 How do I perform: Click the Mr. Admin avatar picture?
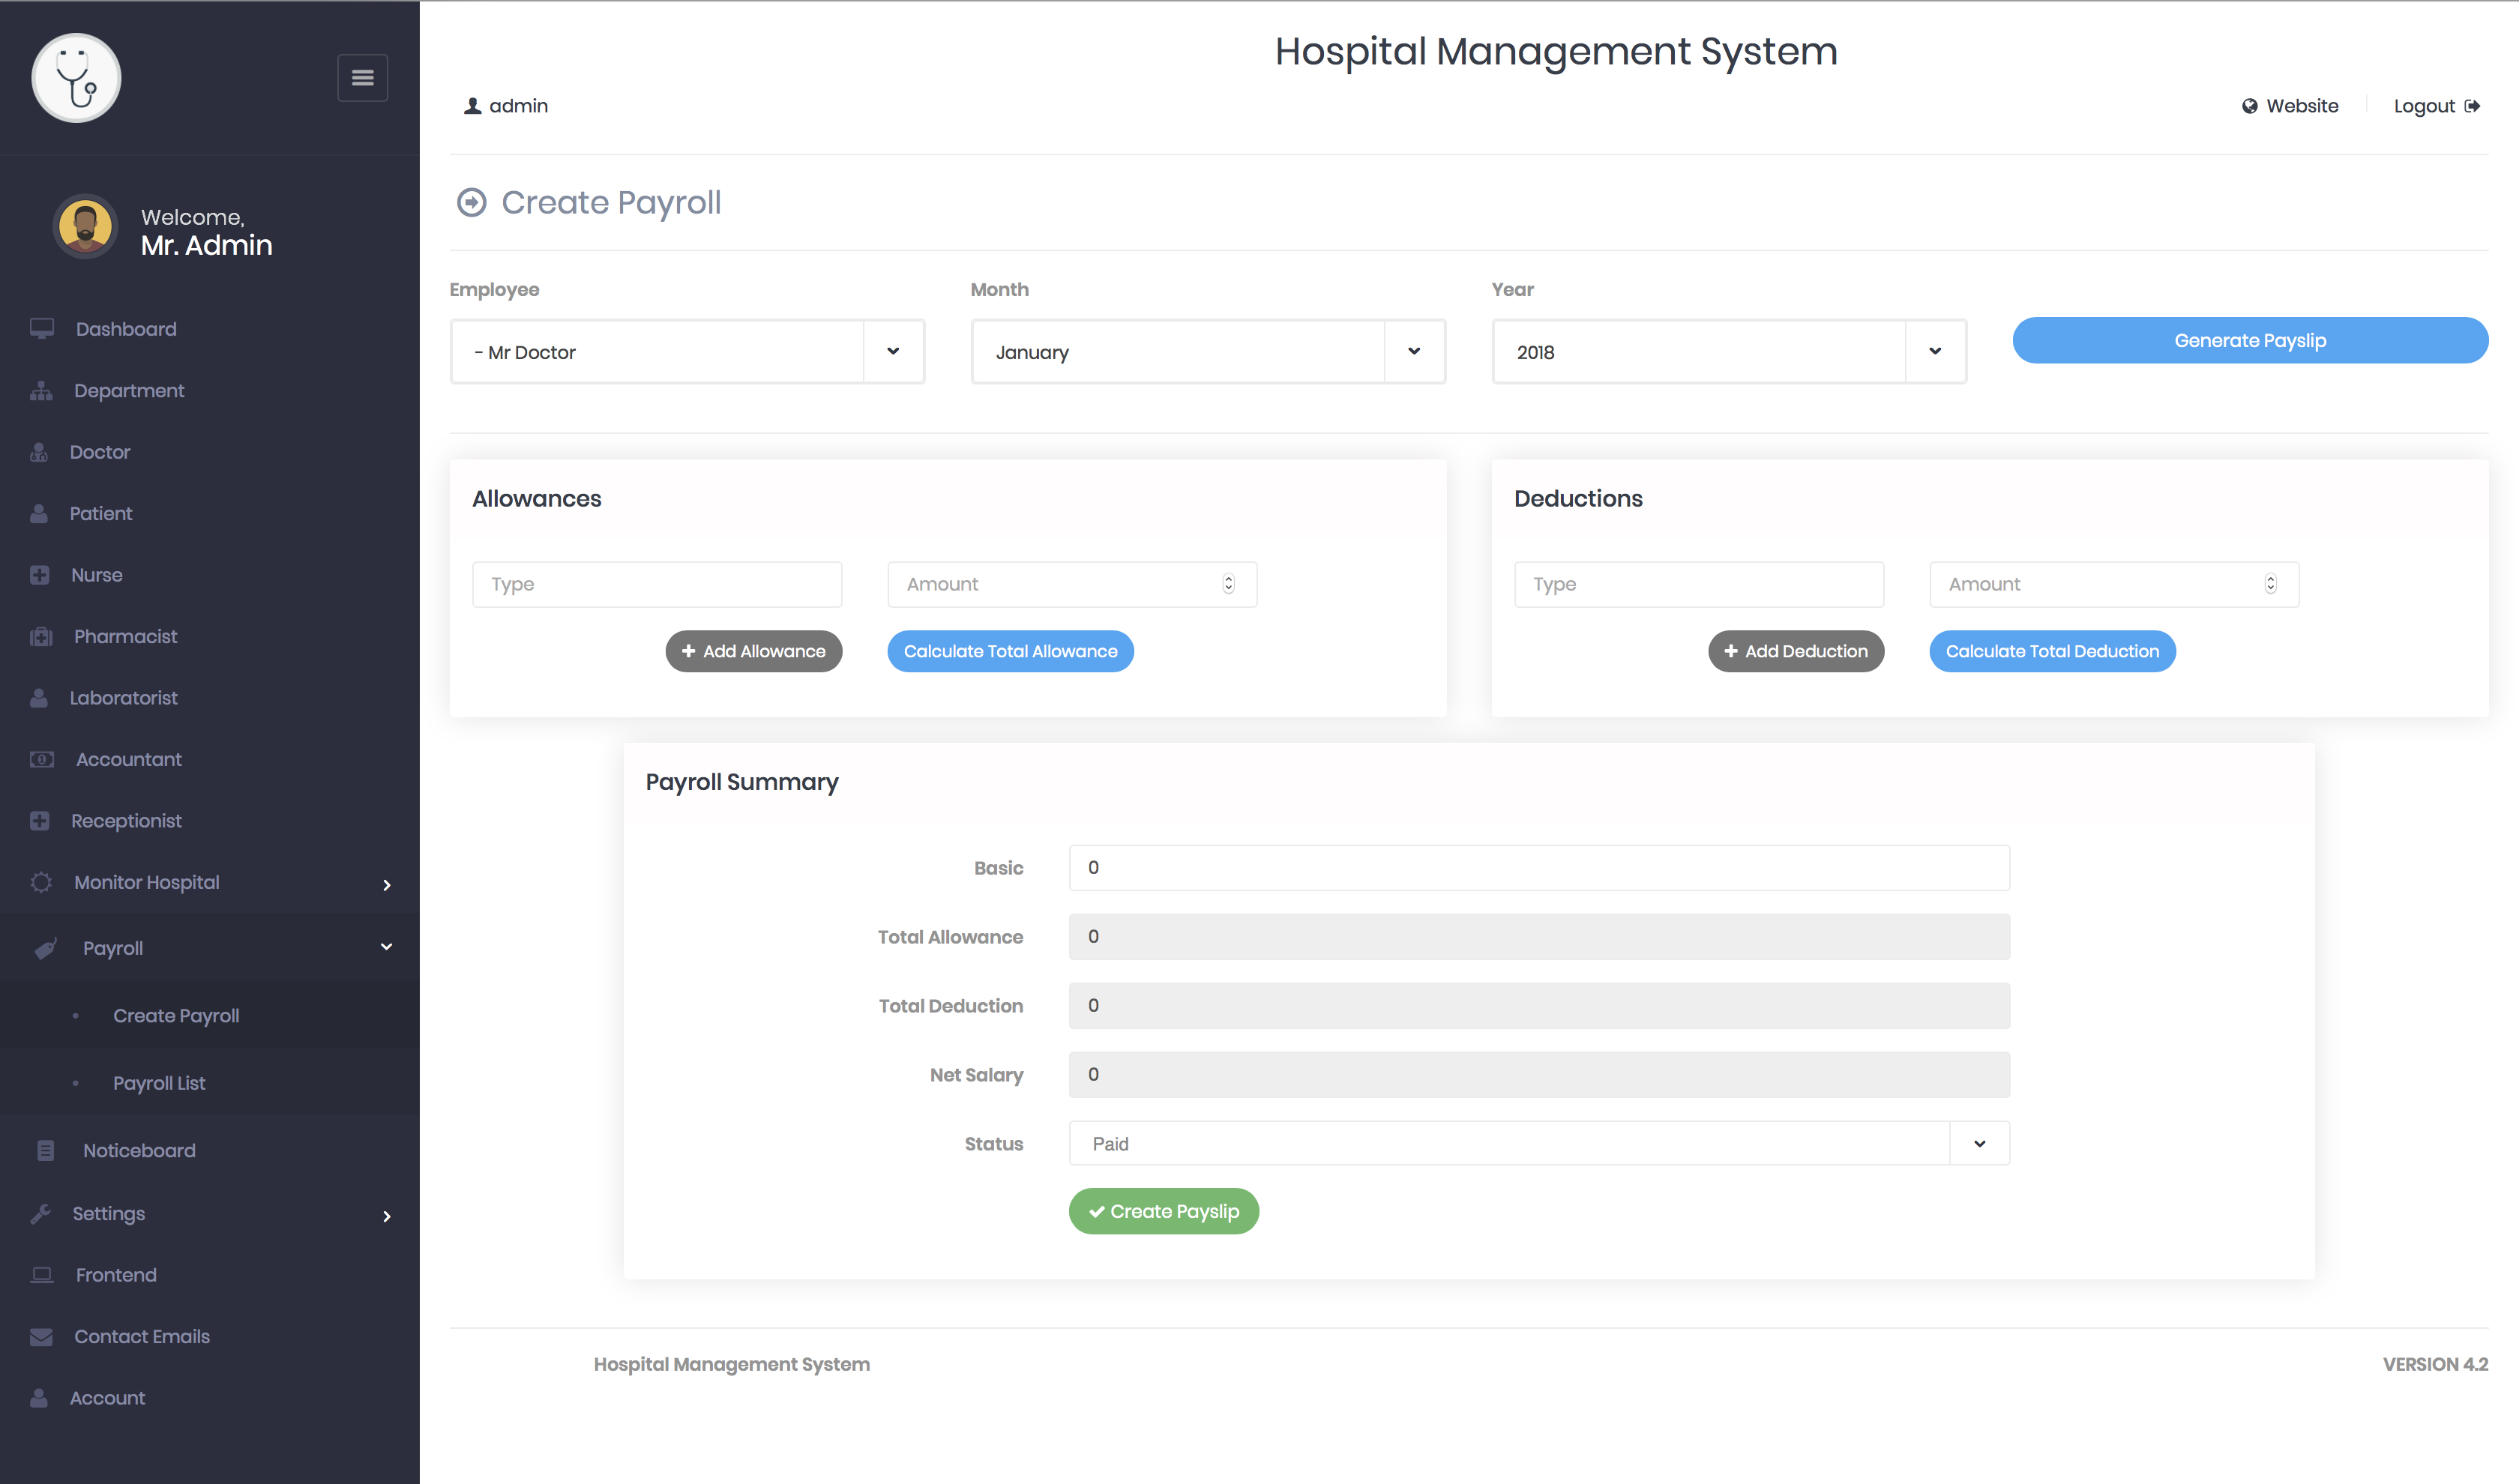pos(85,227)
